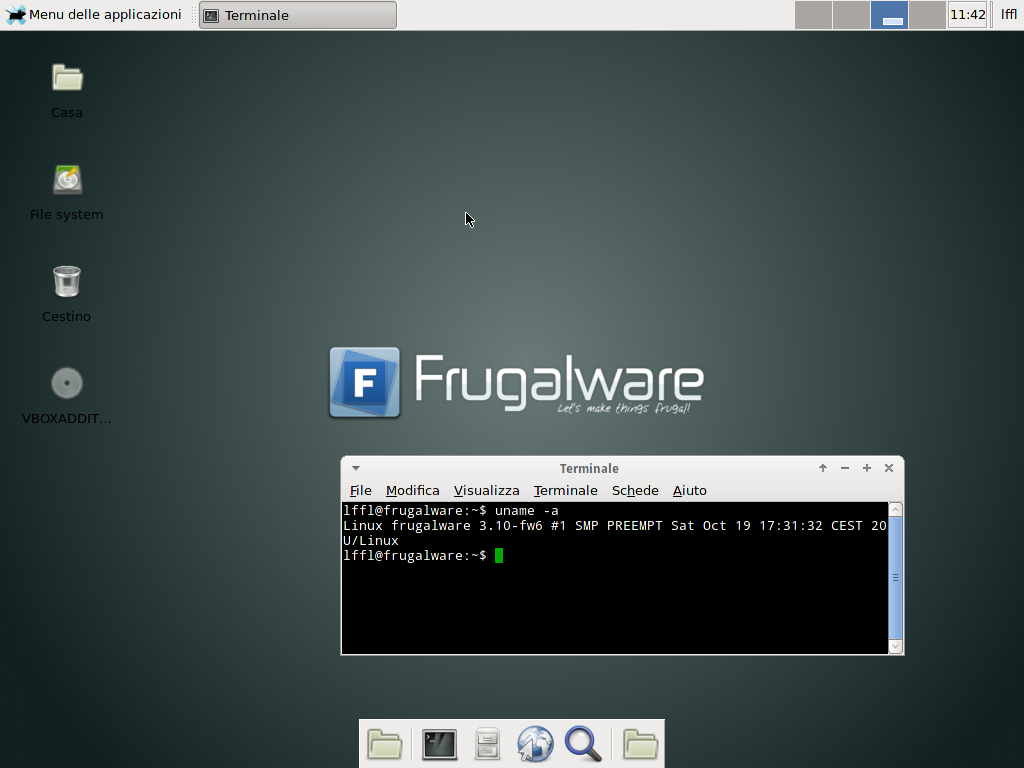Open the Visualizza menu in Terminale
The height and width of the screenshot is (768, 1024).
[x=487, y=490]
